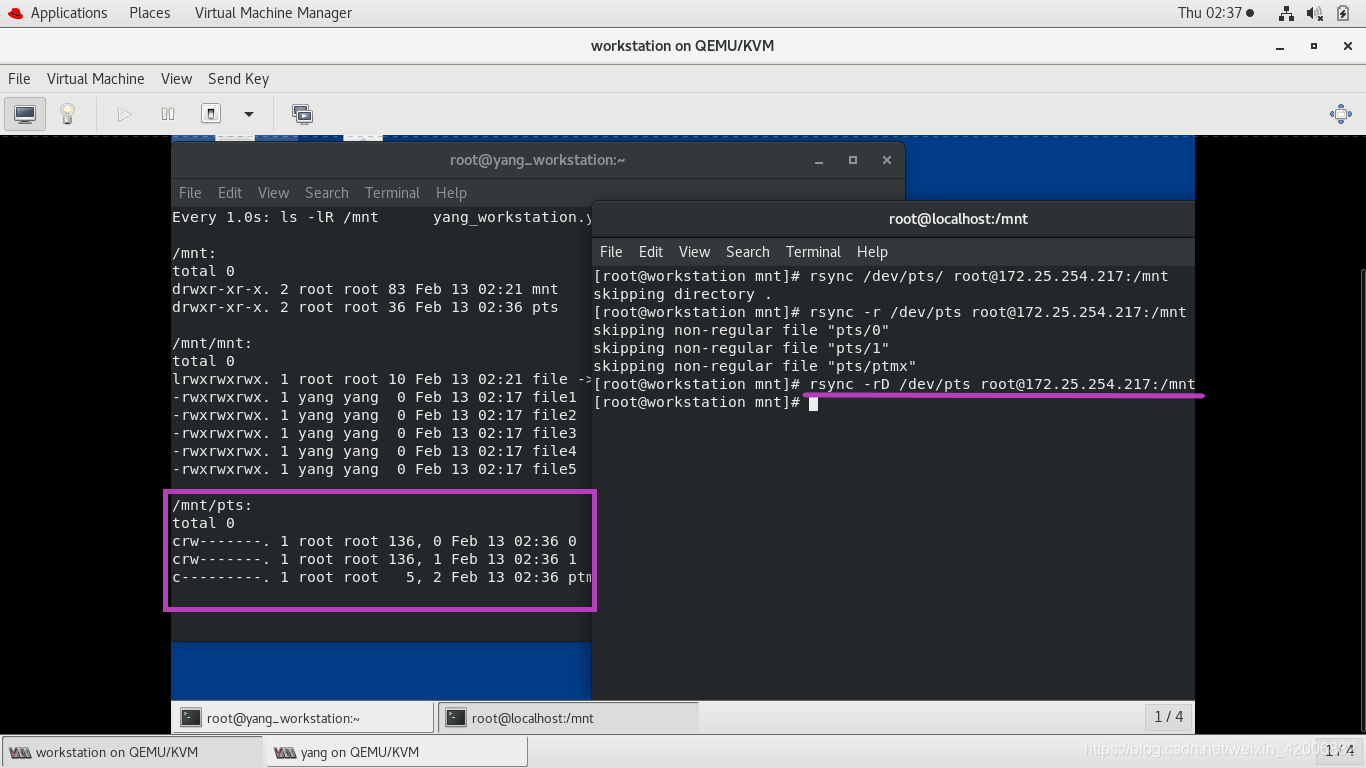Click listing row for file5
Viewport: 1366px width, 768px height.
click(374, 469)
